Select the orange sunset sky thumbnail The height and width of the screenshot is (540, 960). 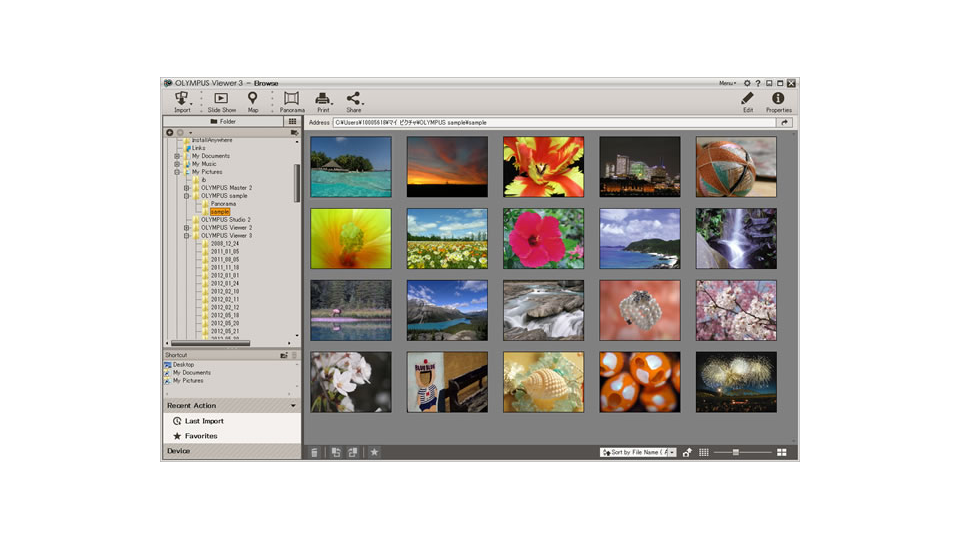(448, 167)
